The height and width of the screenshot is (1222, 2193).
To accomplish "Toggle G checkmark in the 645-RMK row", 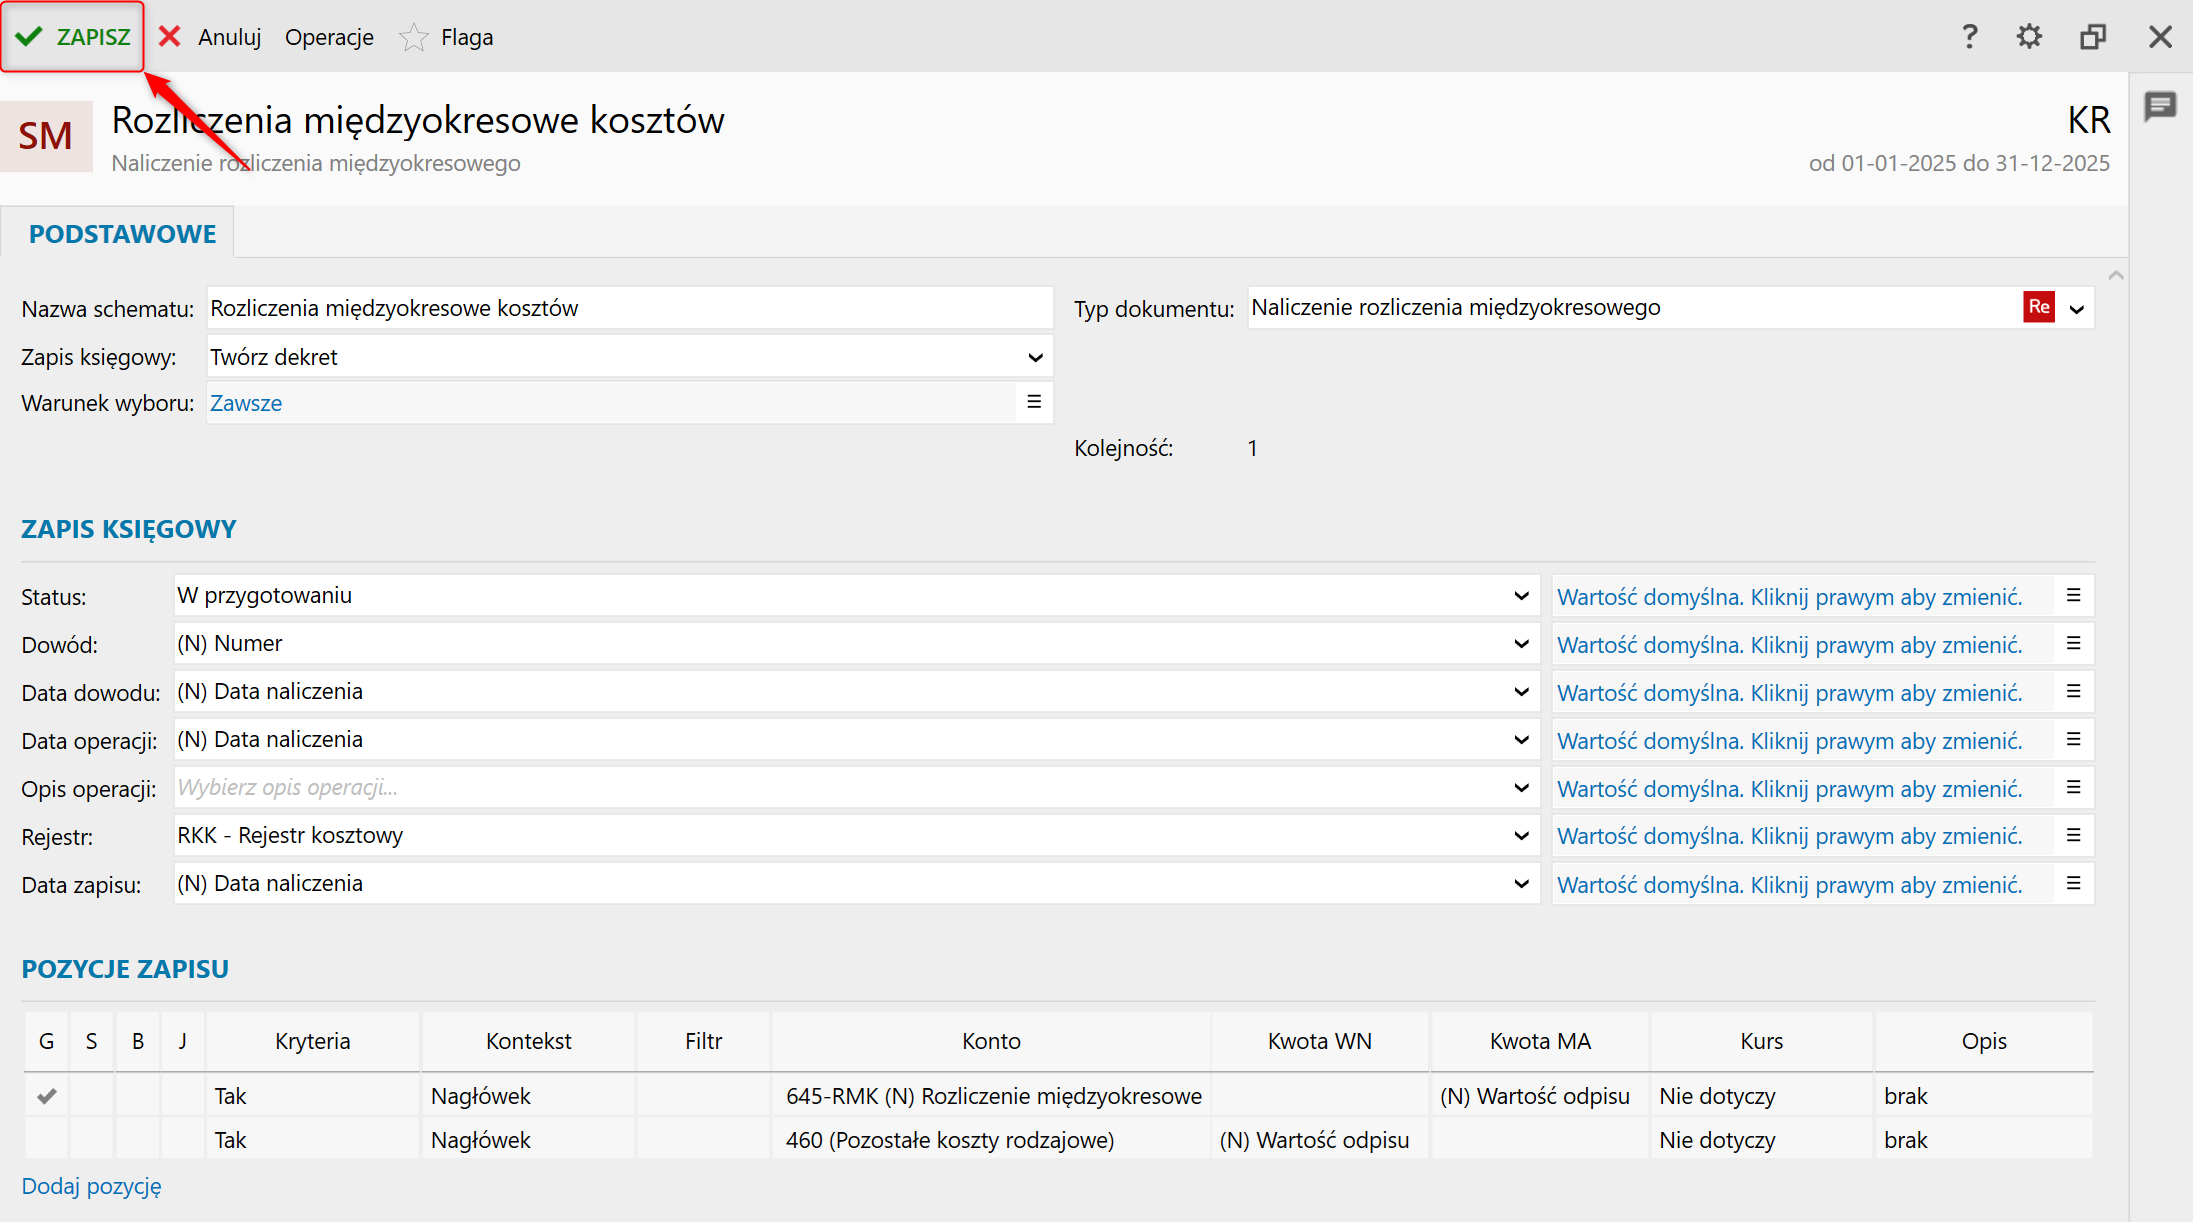I will coord(46,1096).
